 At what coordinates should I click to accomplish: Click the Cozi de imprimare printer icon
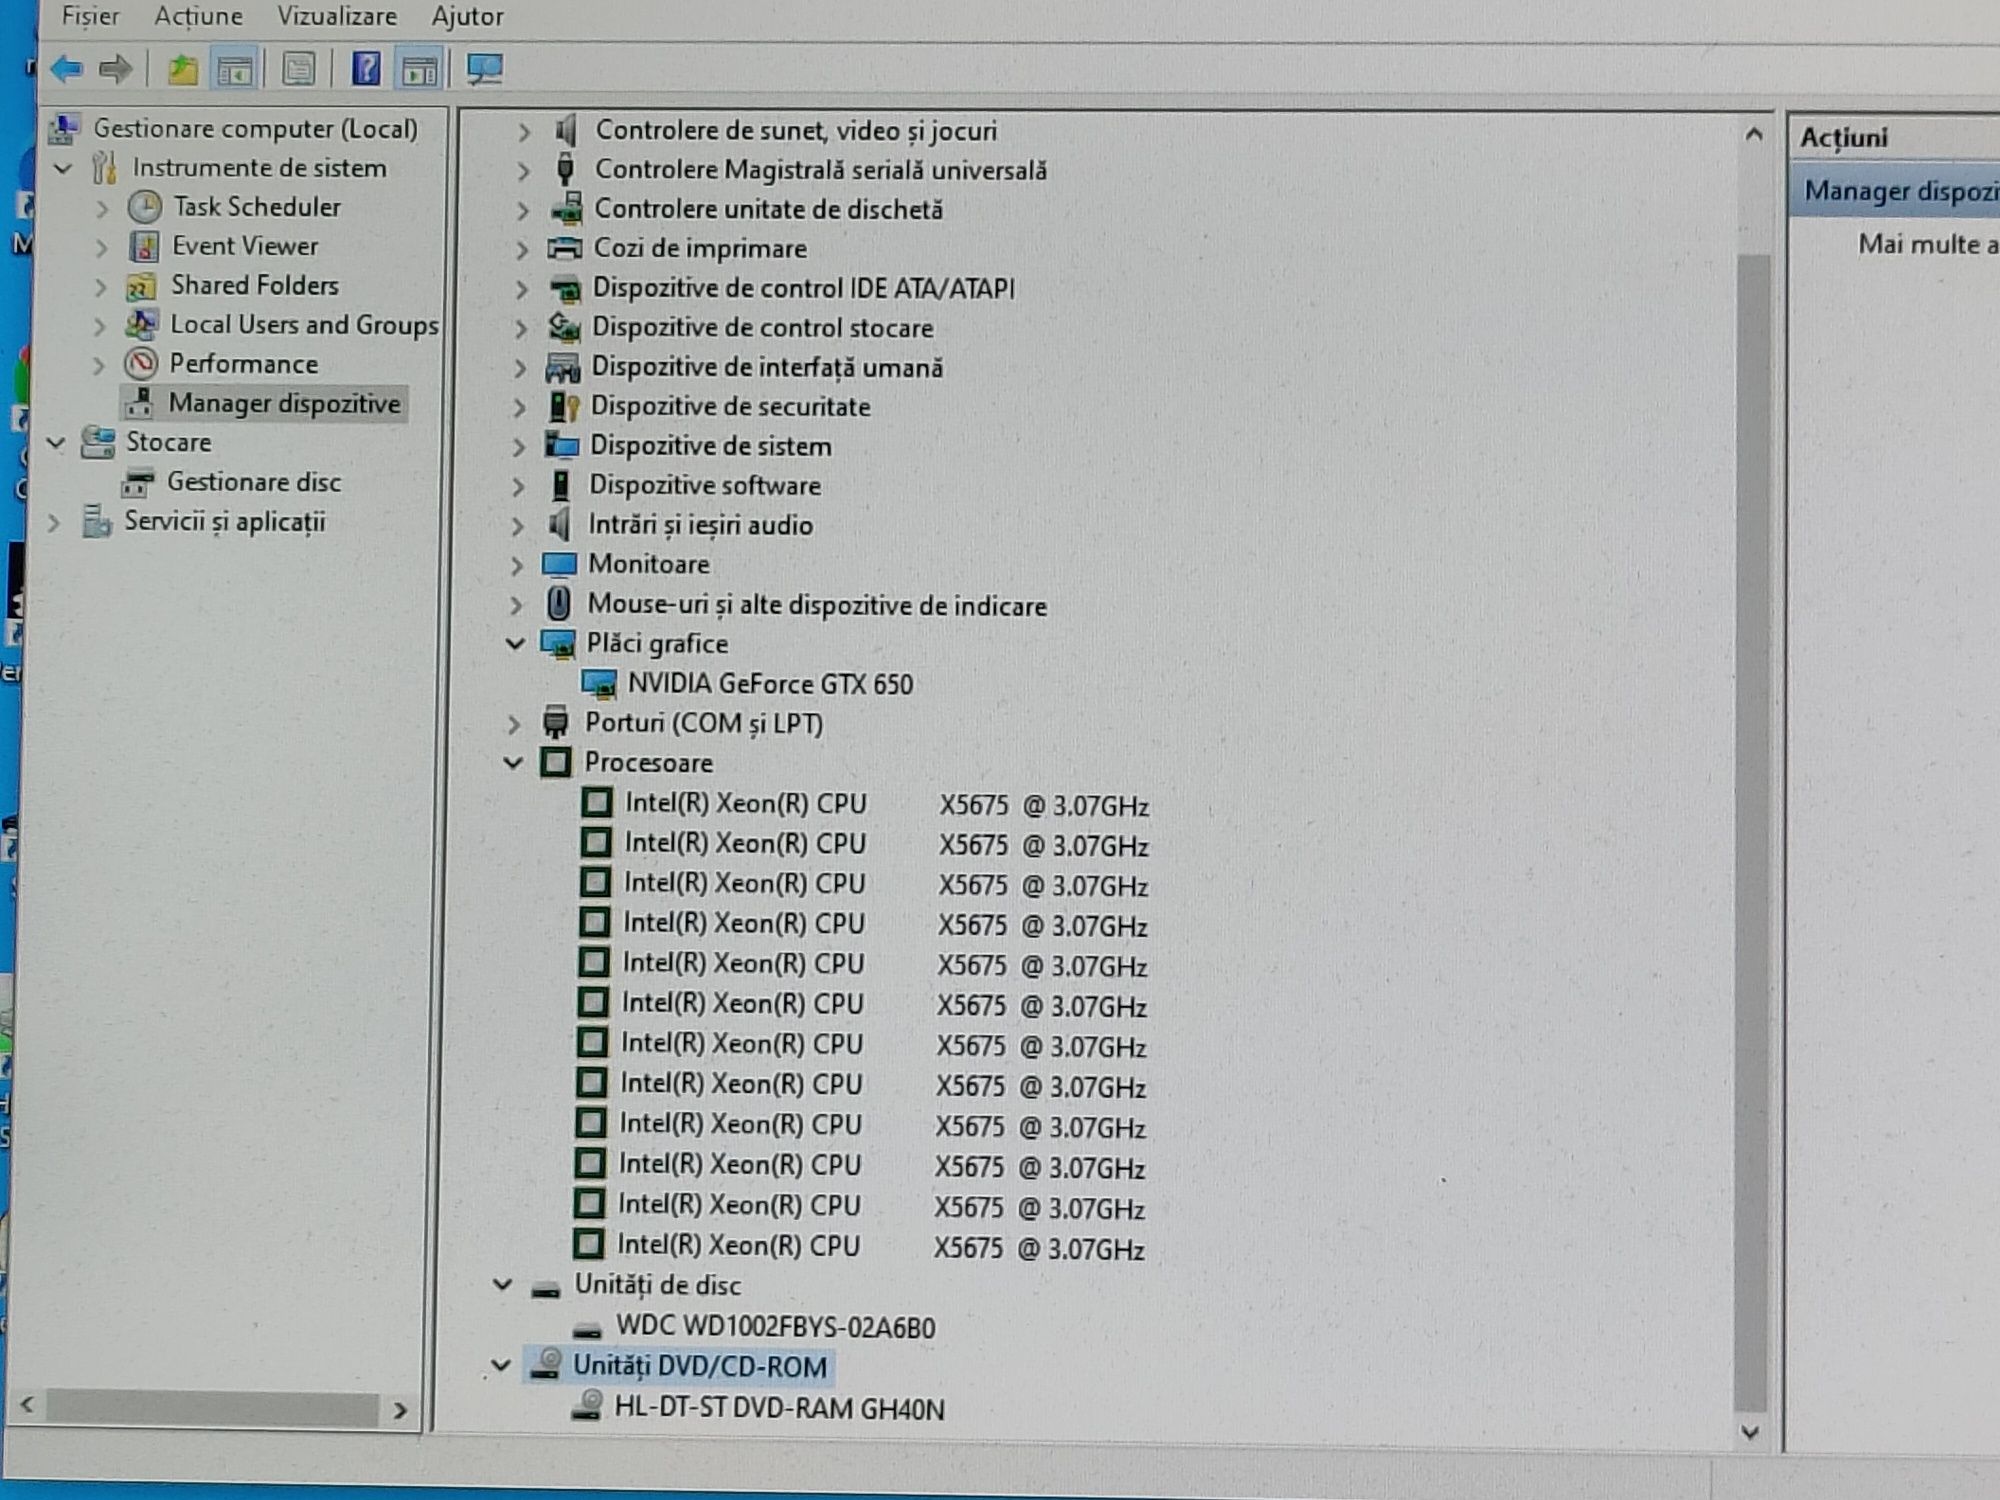tap(565, 248)
